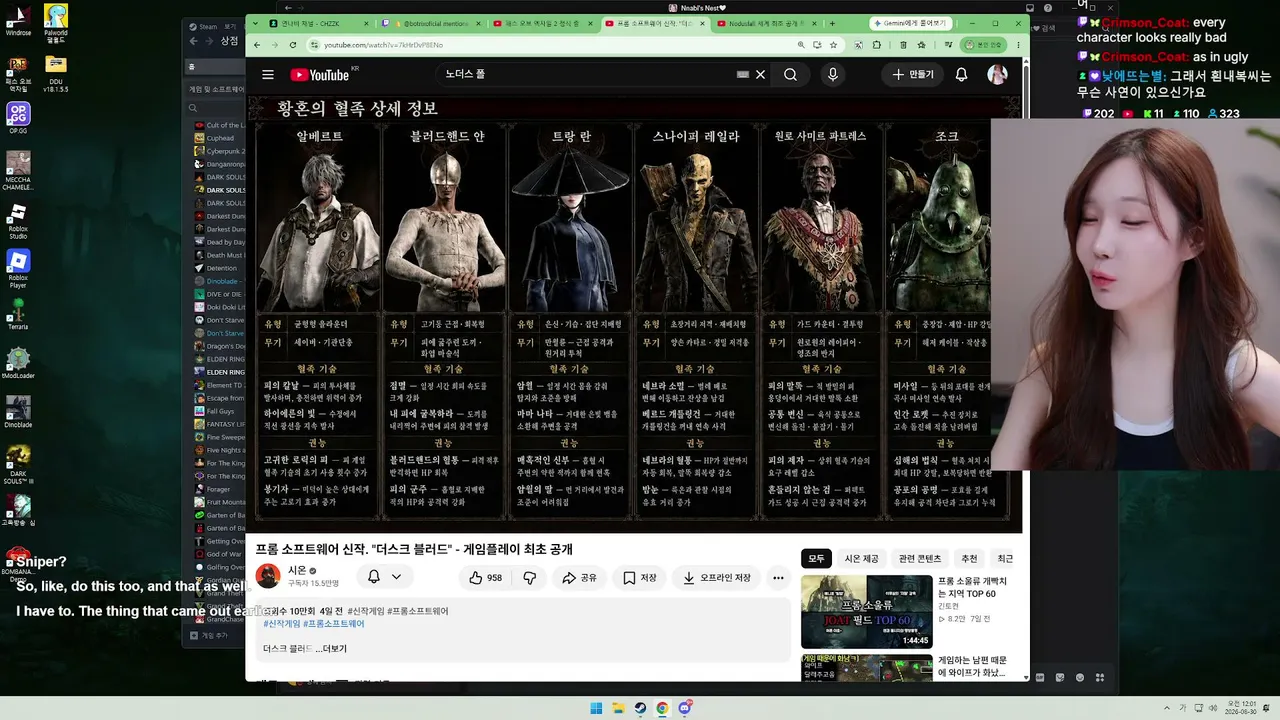
Task: Launch OP.GG desktop shortcut
Action: click(x=18, y=117)
